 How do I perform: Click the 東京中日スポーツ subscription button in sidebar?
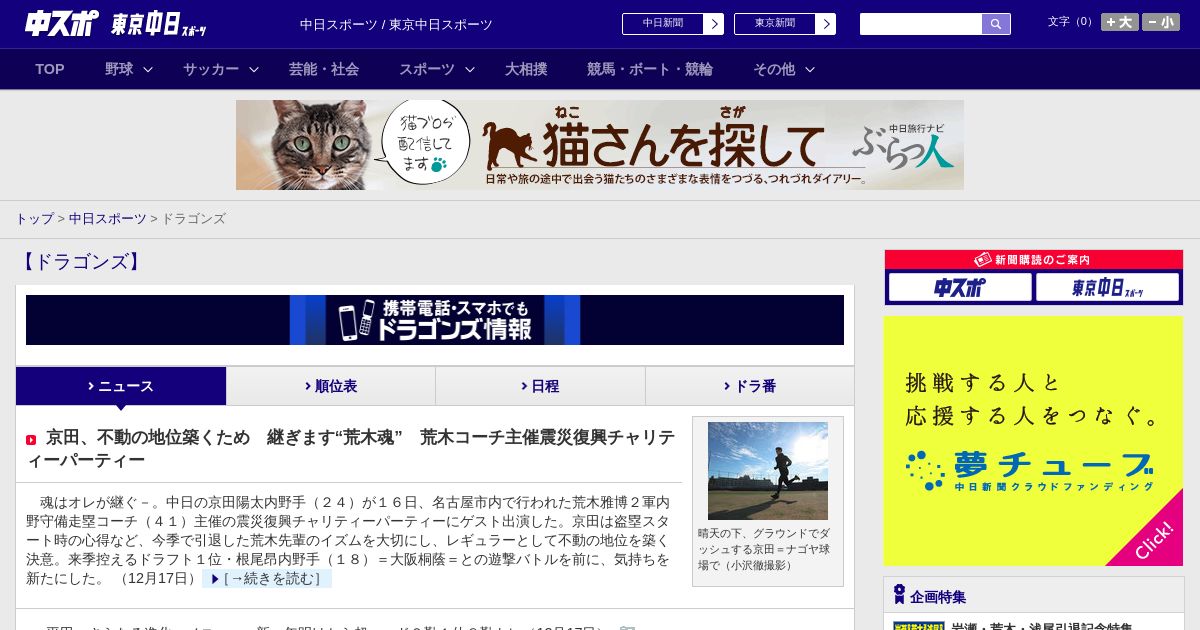tap(1107, 288)
